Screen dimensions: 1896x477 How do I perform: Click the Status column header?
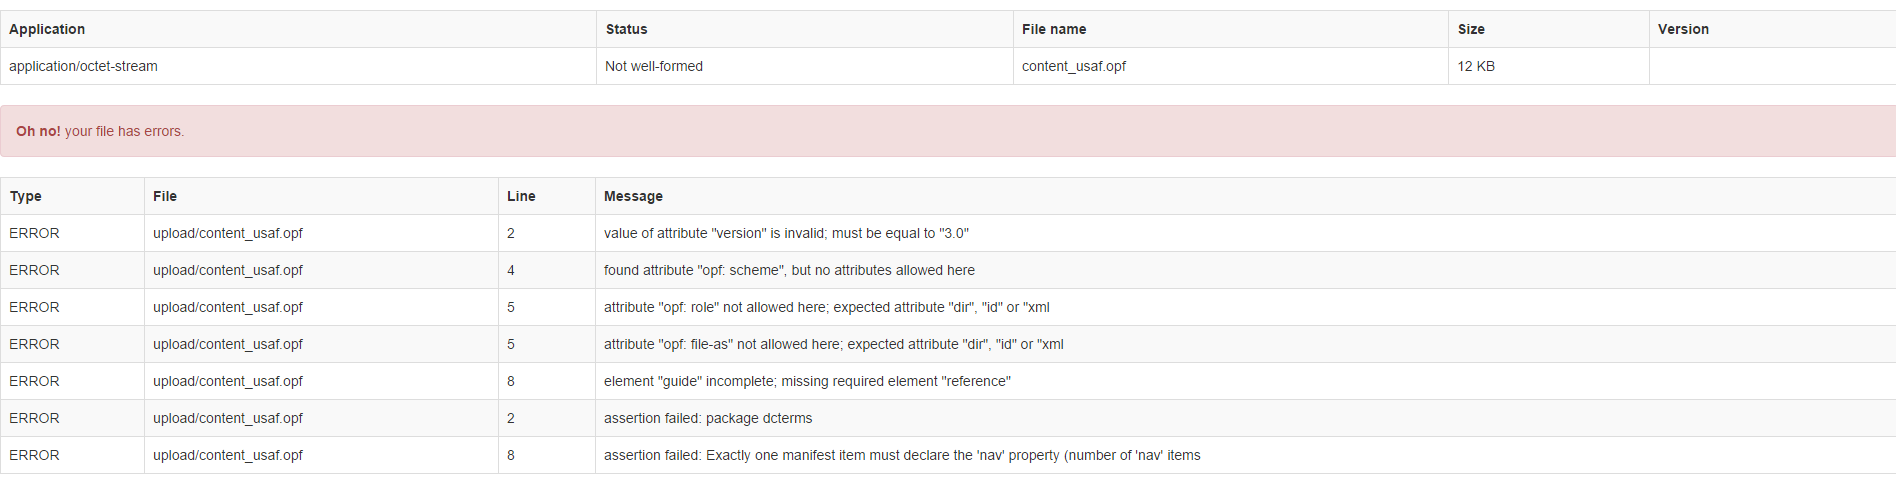coord(626,29)
